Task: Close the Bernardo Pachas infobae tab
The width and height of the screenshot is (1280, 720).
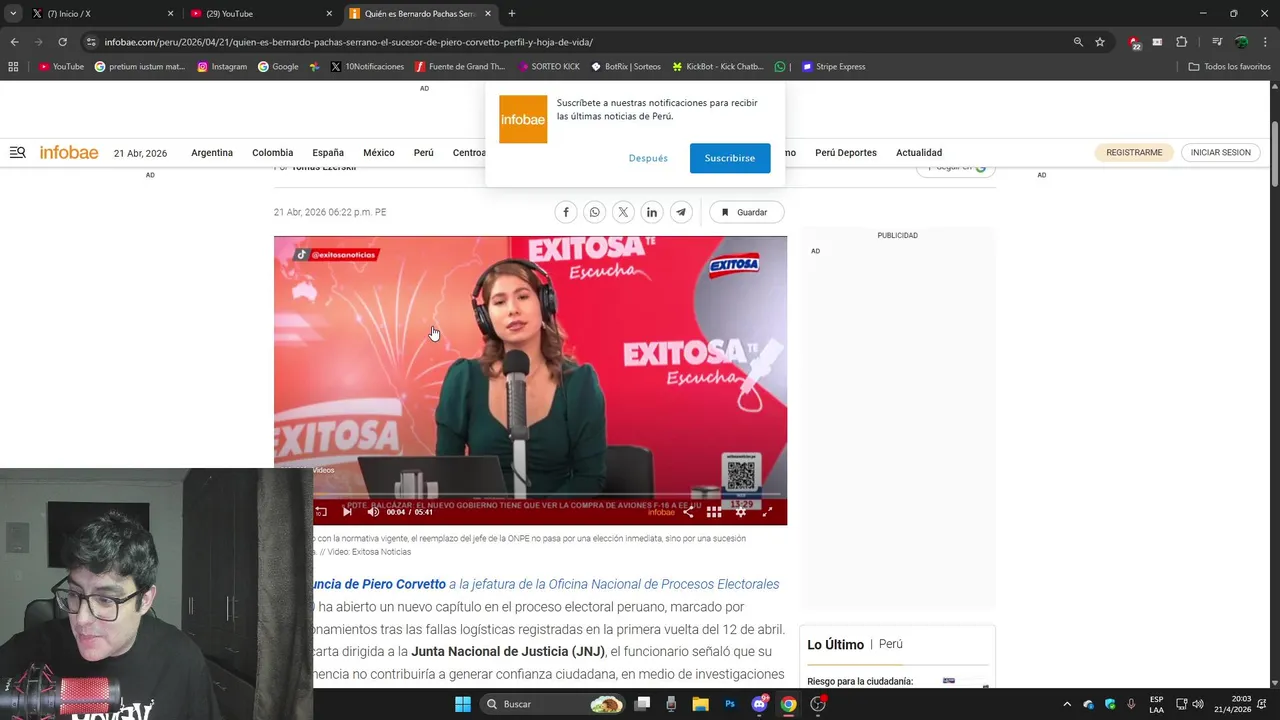Action: [488, 13]
